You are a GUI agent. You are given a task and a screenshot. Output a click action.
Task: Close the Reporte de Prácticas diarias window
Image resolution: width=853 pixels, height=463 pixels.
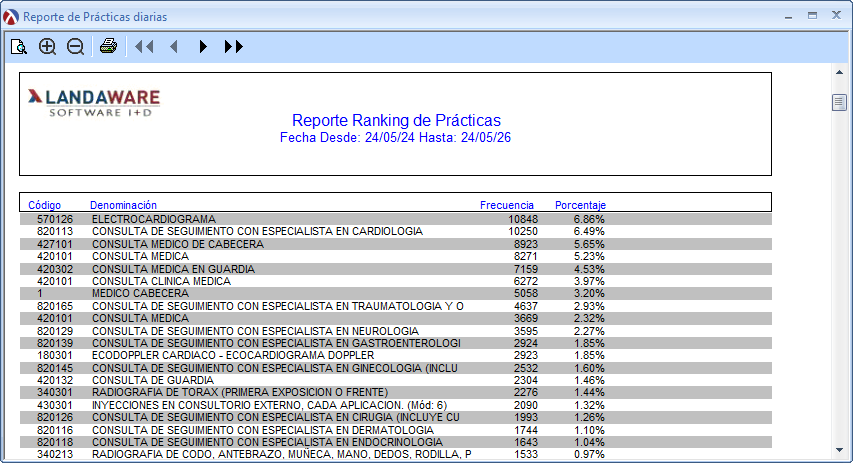coord(837,15)
